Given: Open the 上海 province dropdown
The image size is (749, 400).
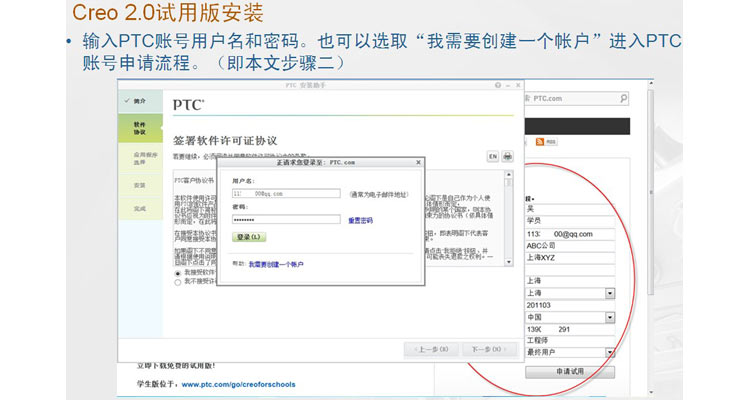Looking at the screenshot, I should coord(610,293).
